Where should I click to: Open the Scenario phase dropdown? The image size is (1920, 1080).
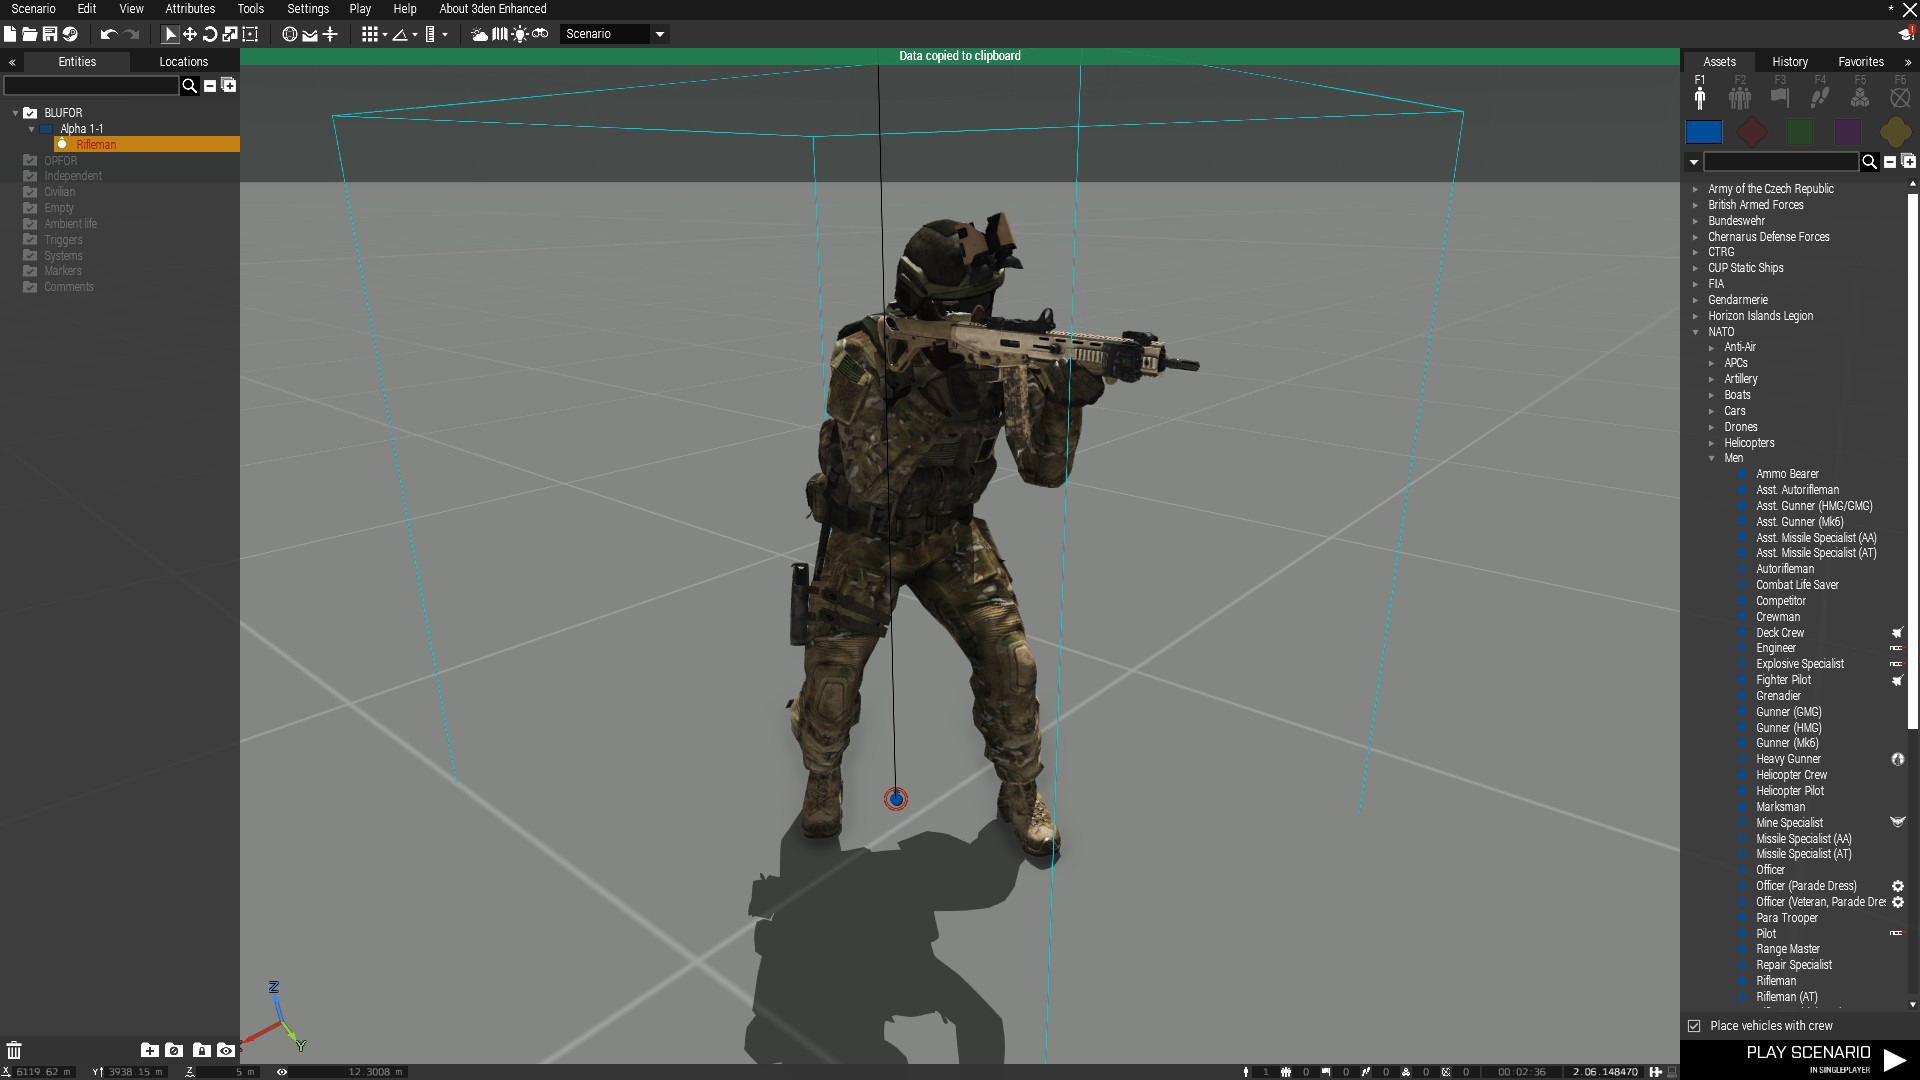click(x=660, y=34)
